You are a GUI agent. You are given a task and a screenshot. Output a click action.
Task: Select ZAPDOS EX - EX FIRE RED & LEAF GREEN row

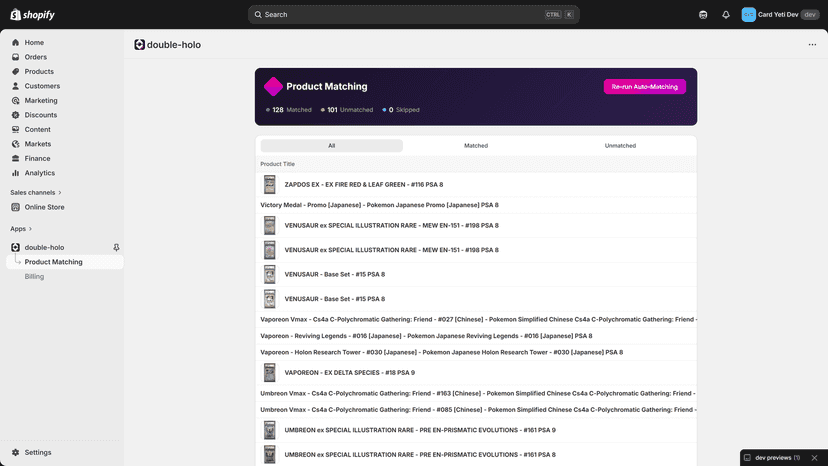coord(476,184)
